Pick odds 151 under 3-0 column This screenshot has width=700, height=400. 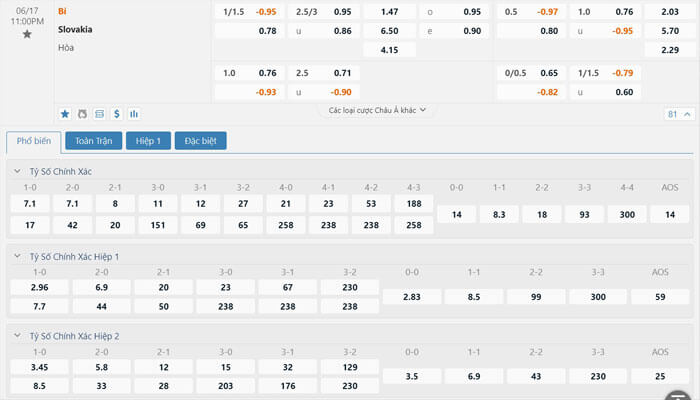[x=158, y=225]
